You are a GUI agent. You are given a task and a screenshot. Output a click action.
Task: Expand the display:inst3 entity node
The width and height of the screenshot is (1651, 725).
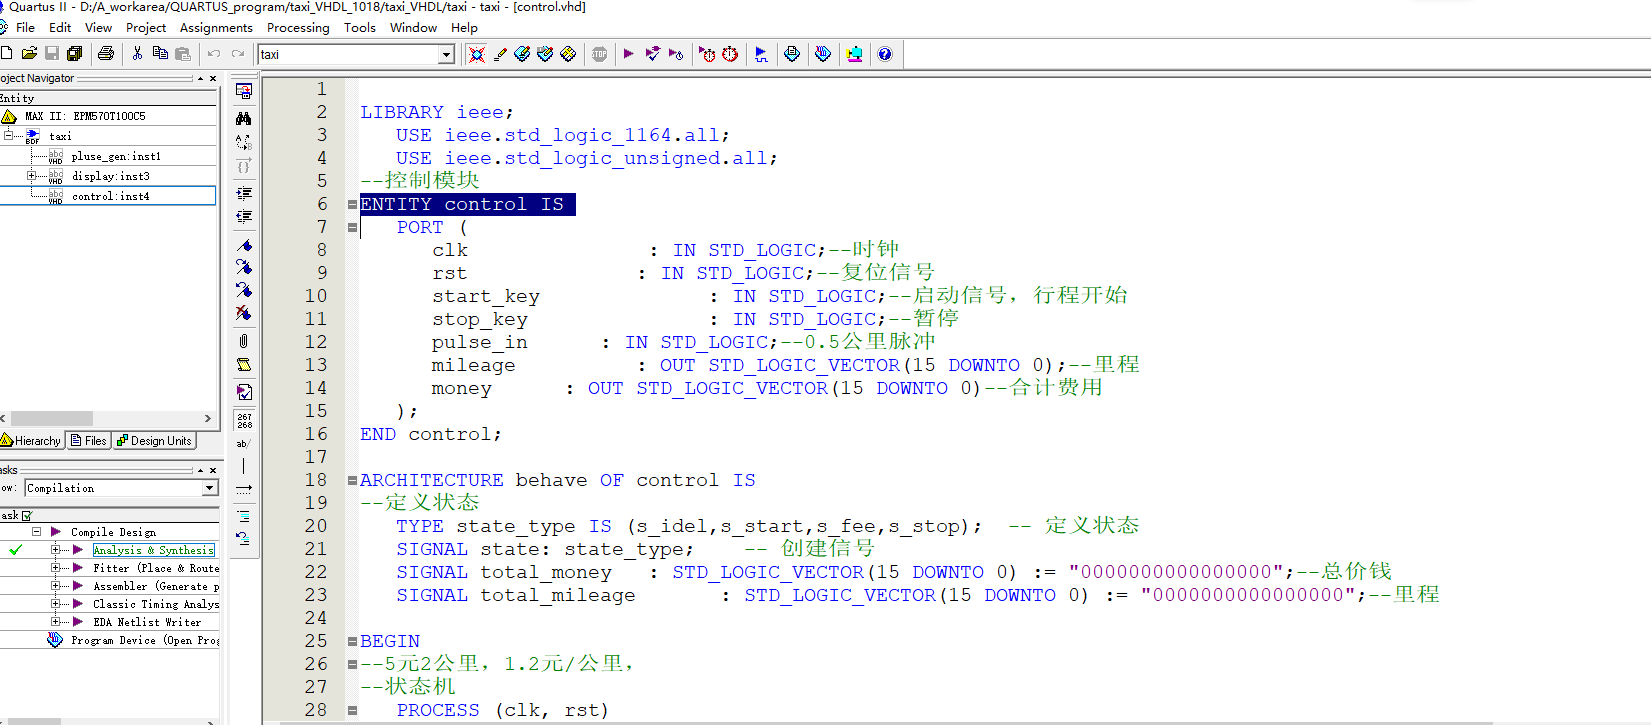coord(32,176)
